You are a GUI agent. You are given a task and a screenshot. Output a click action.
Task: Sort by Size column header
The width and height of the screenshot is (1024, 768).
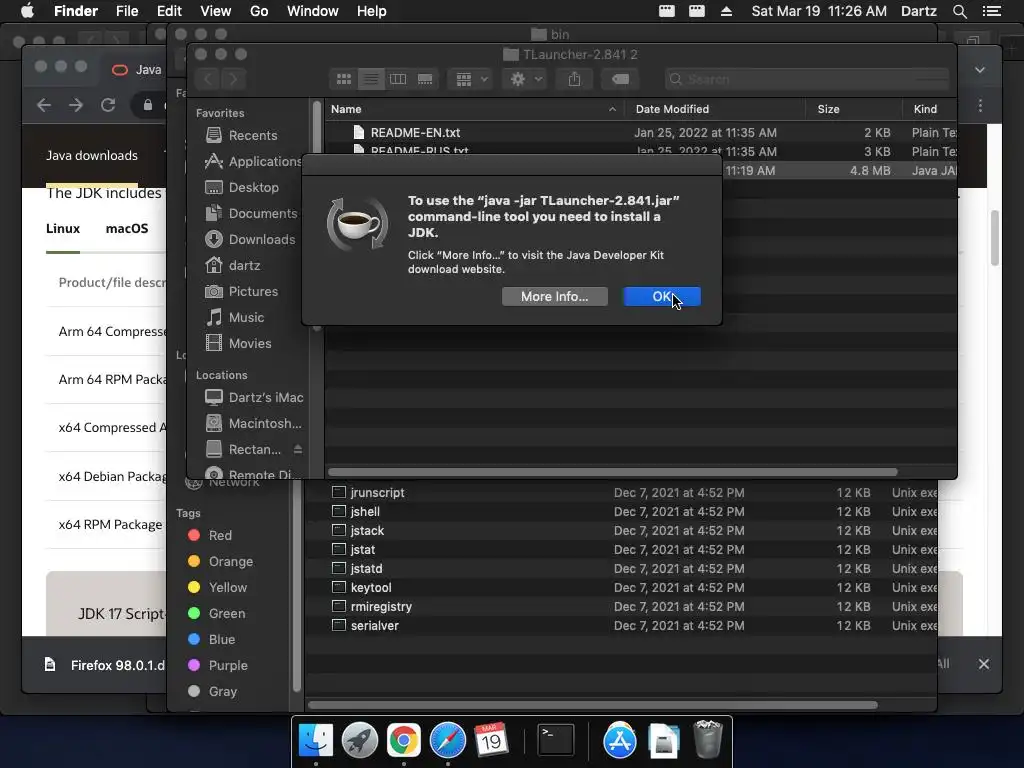click(854, 109)
